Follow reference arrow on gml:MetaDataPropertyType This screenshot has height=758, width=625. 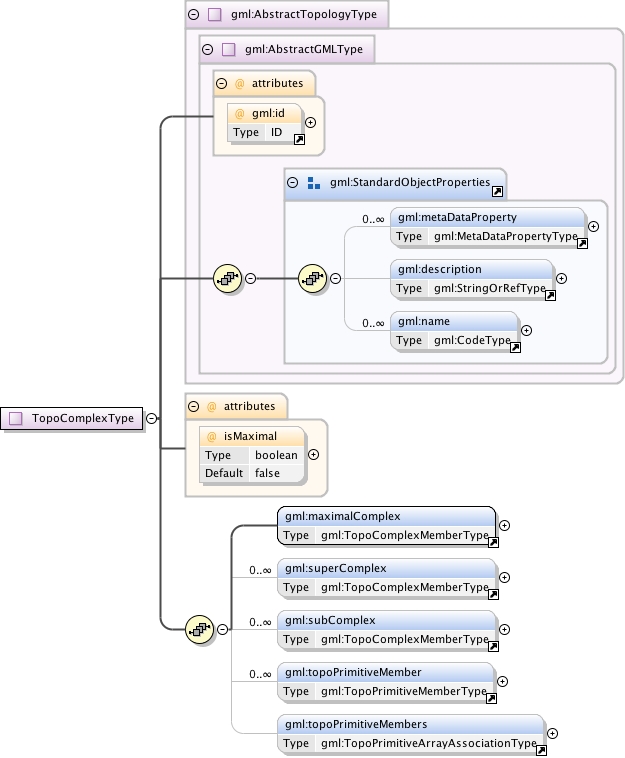pos(582,244)
